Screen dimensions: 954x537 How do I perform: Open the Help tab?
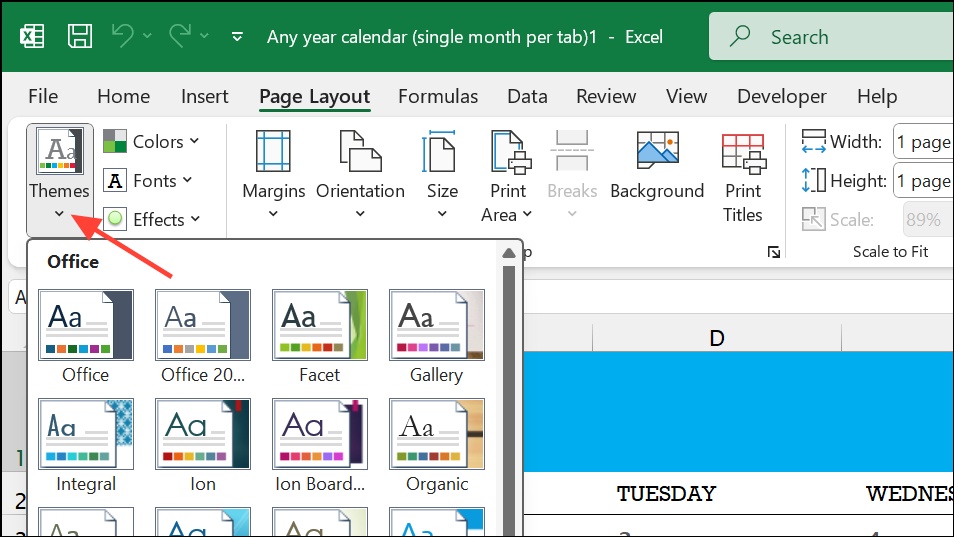click(x=877, y=96)
